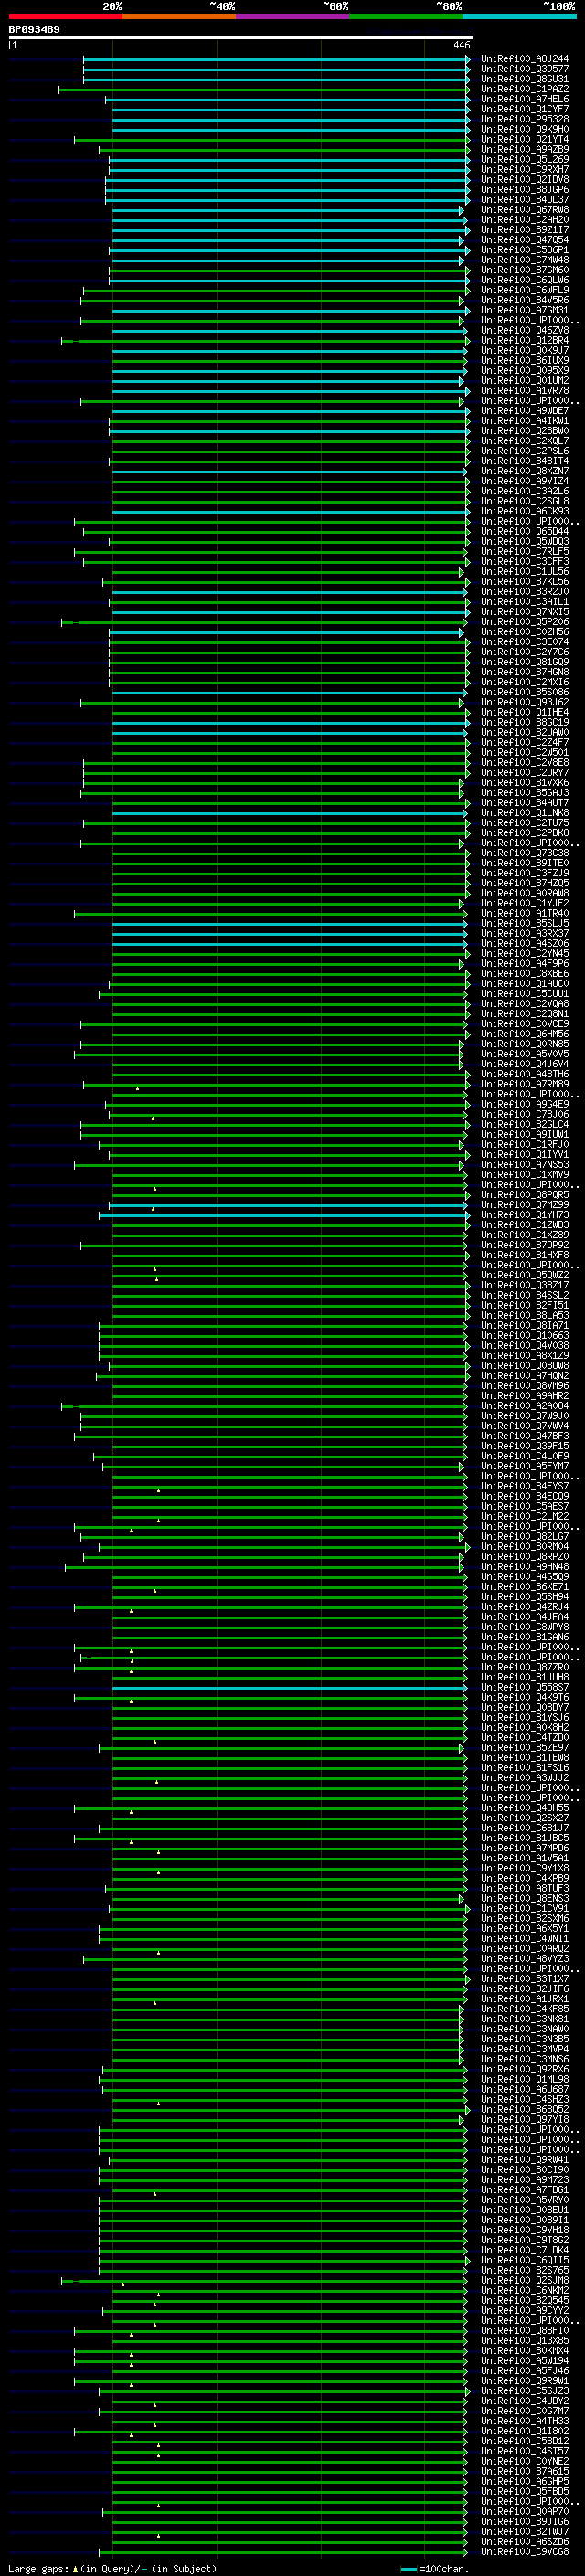Select hit label UniRef100_C5D6P1
585x2576 pixels.
click(524, 250)
